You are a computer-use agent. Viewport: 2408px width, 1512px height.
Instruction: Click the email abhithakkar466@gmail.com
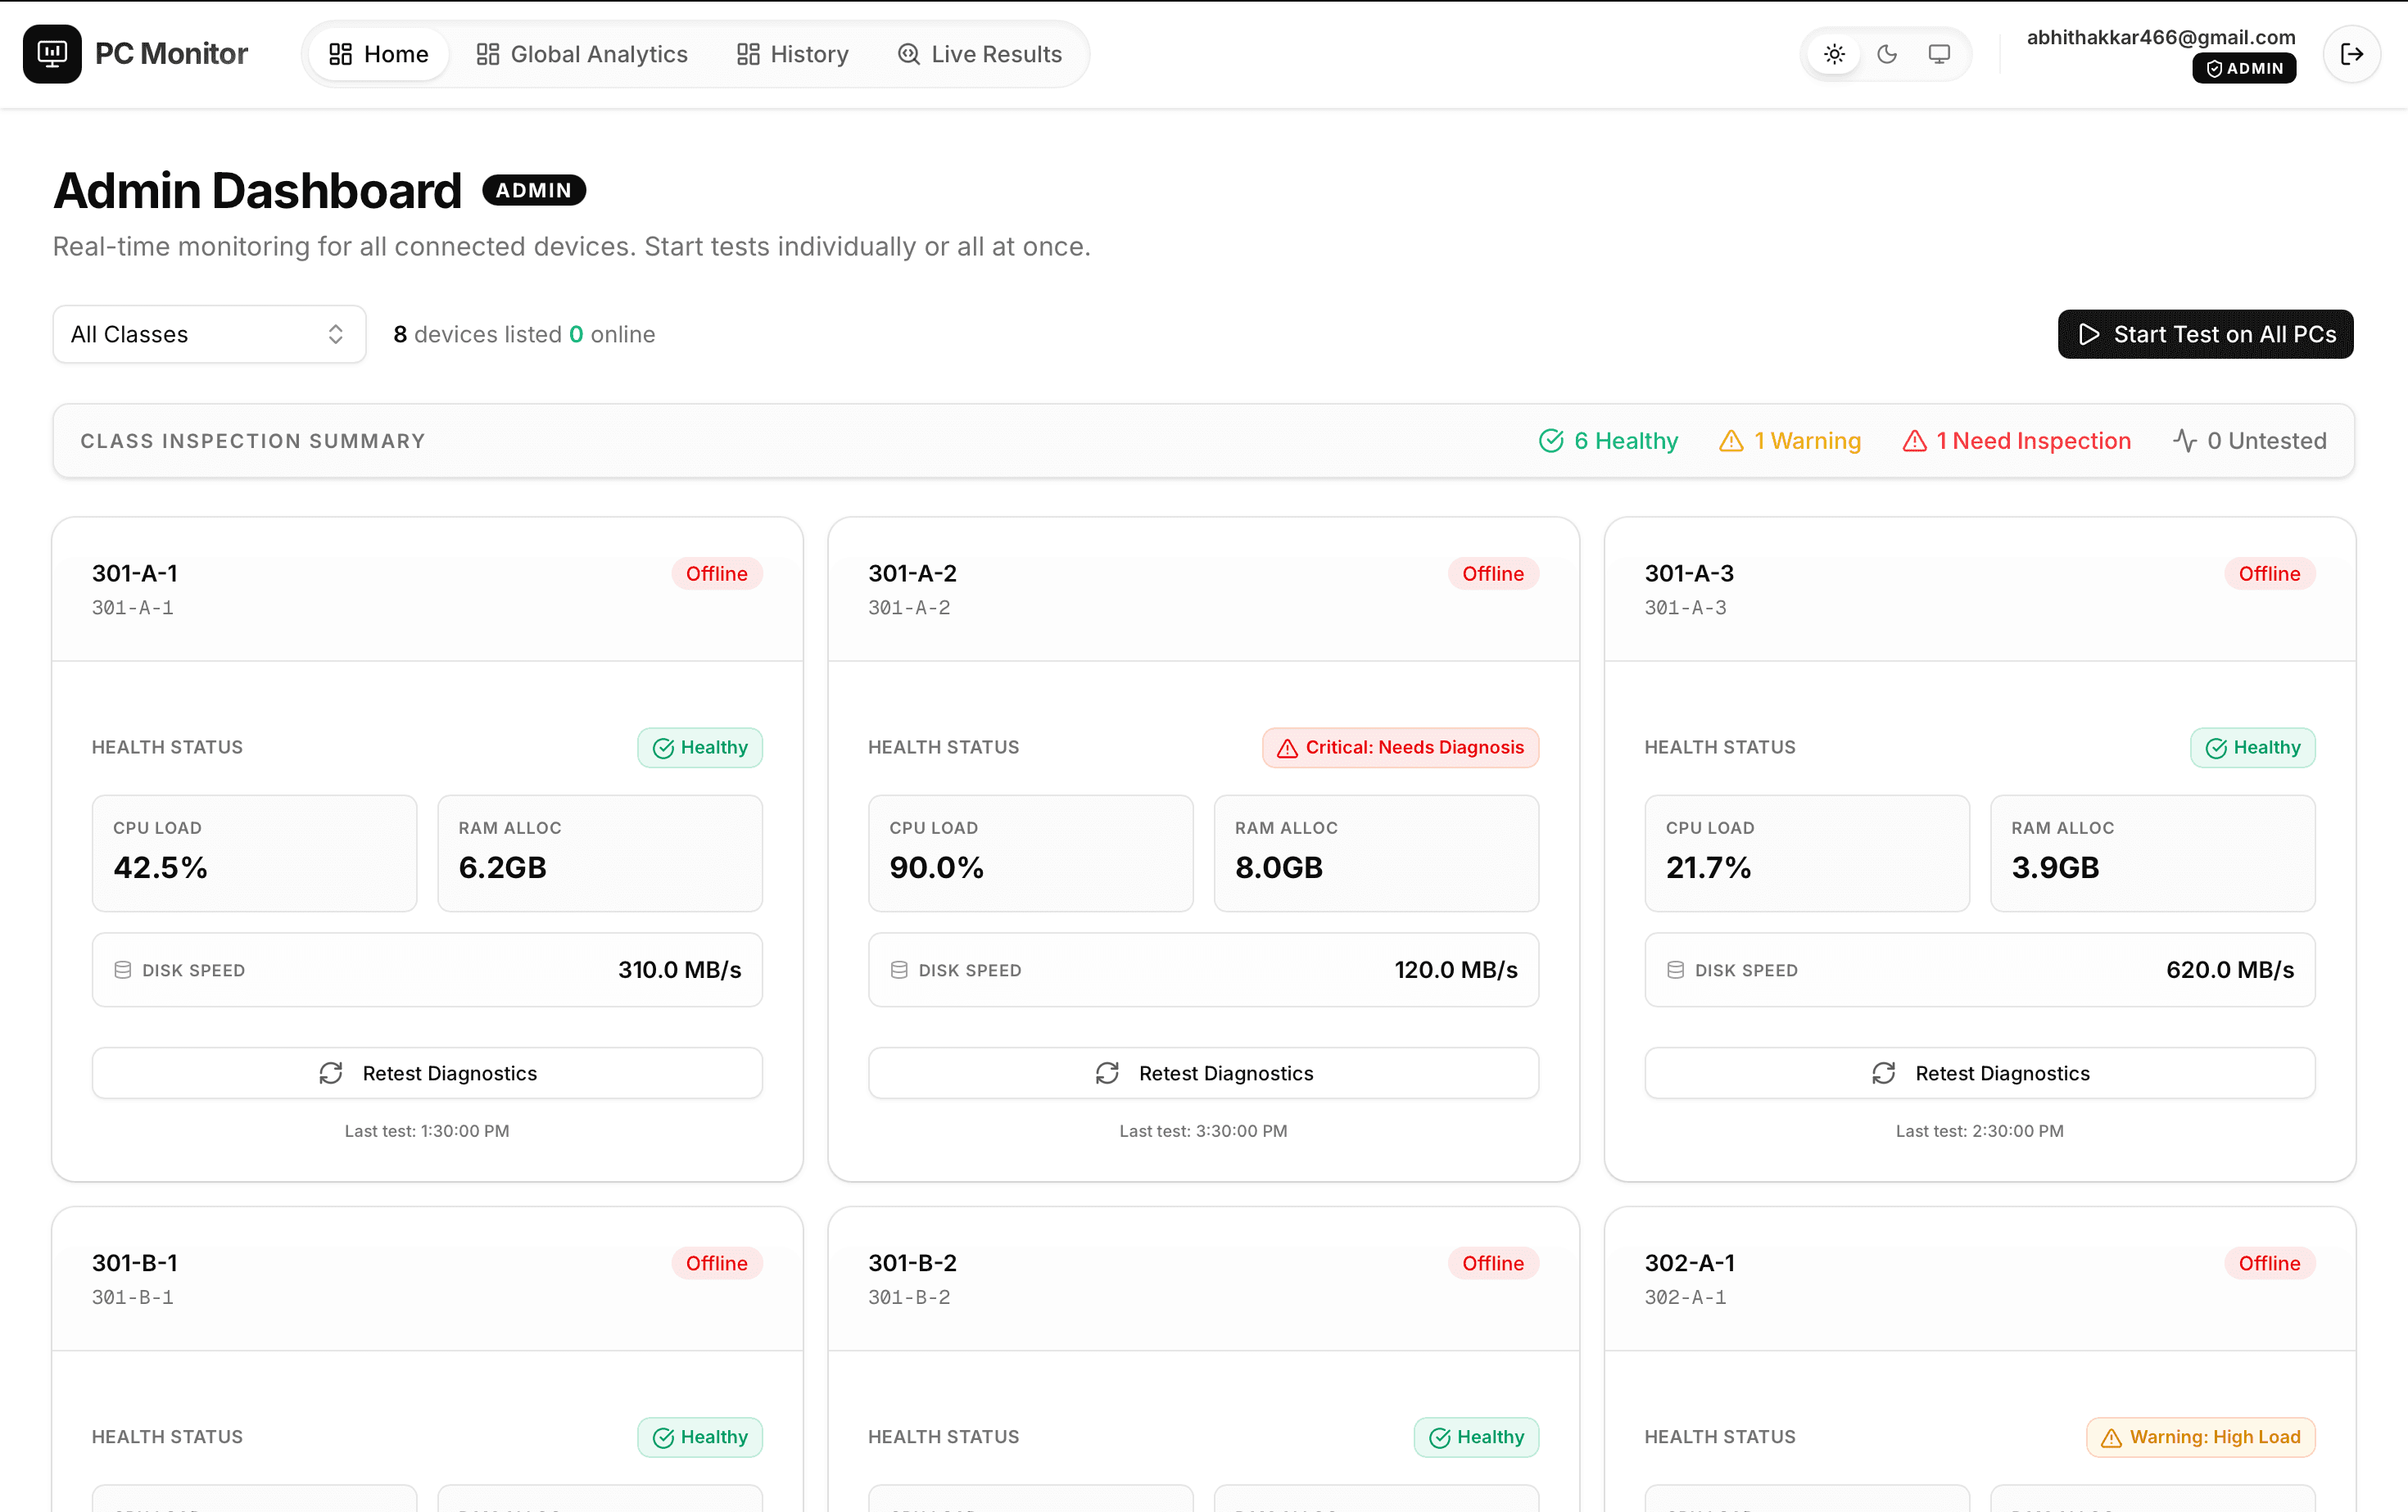pyautogui.click(x=2161, y=37)
